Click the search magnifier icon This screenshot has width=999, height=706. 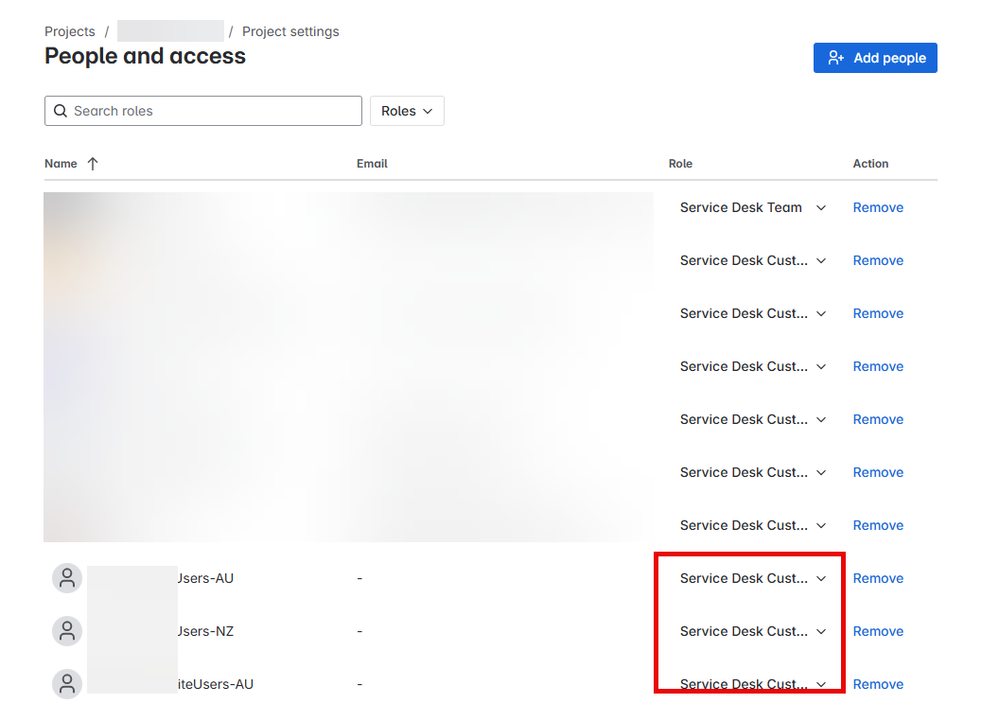[61, 111]
